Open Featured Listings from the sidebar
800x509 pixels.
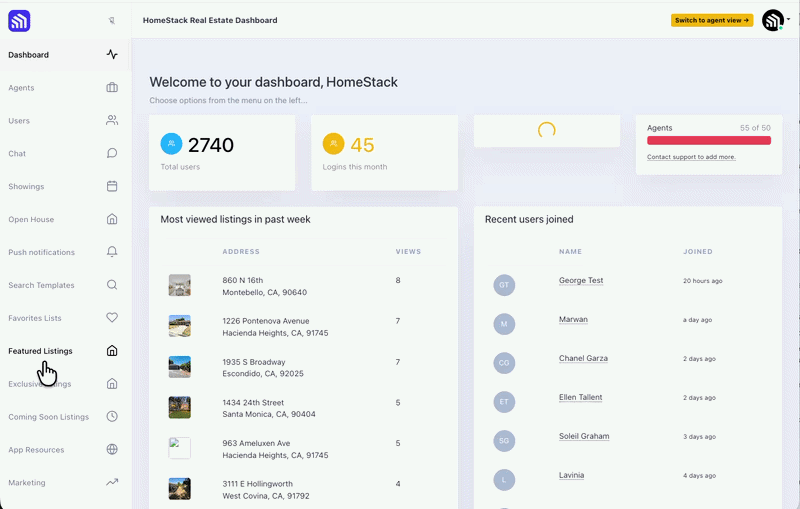pos(65,351)
